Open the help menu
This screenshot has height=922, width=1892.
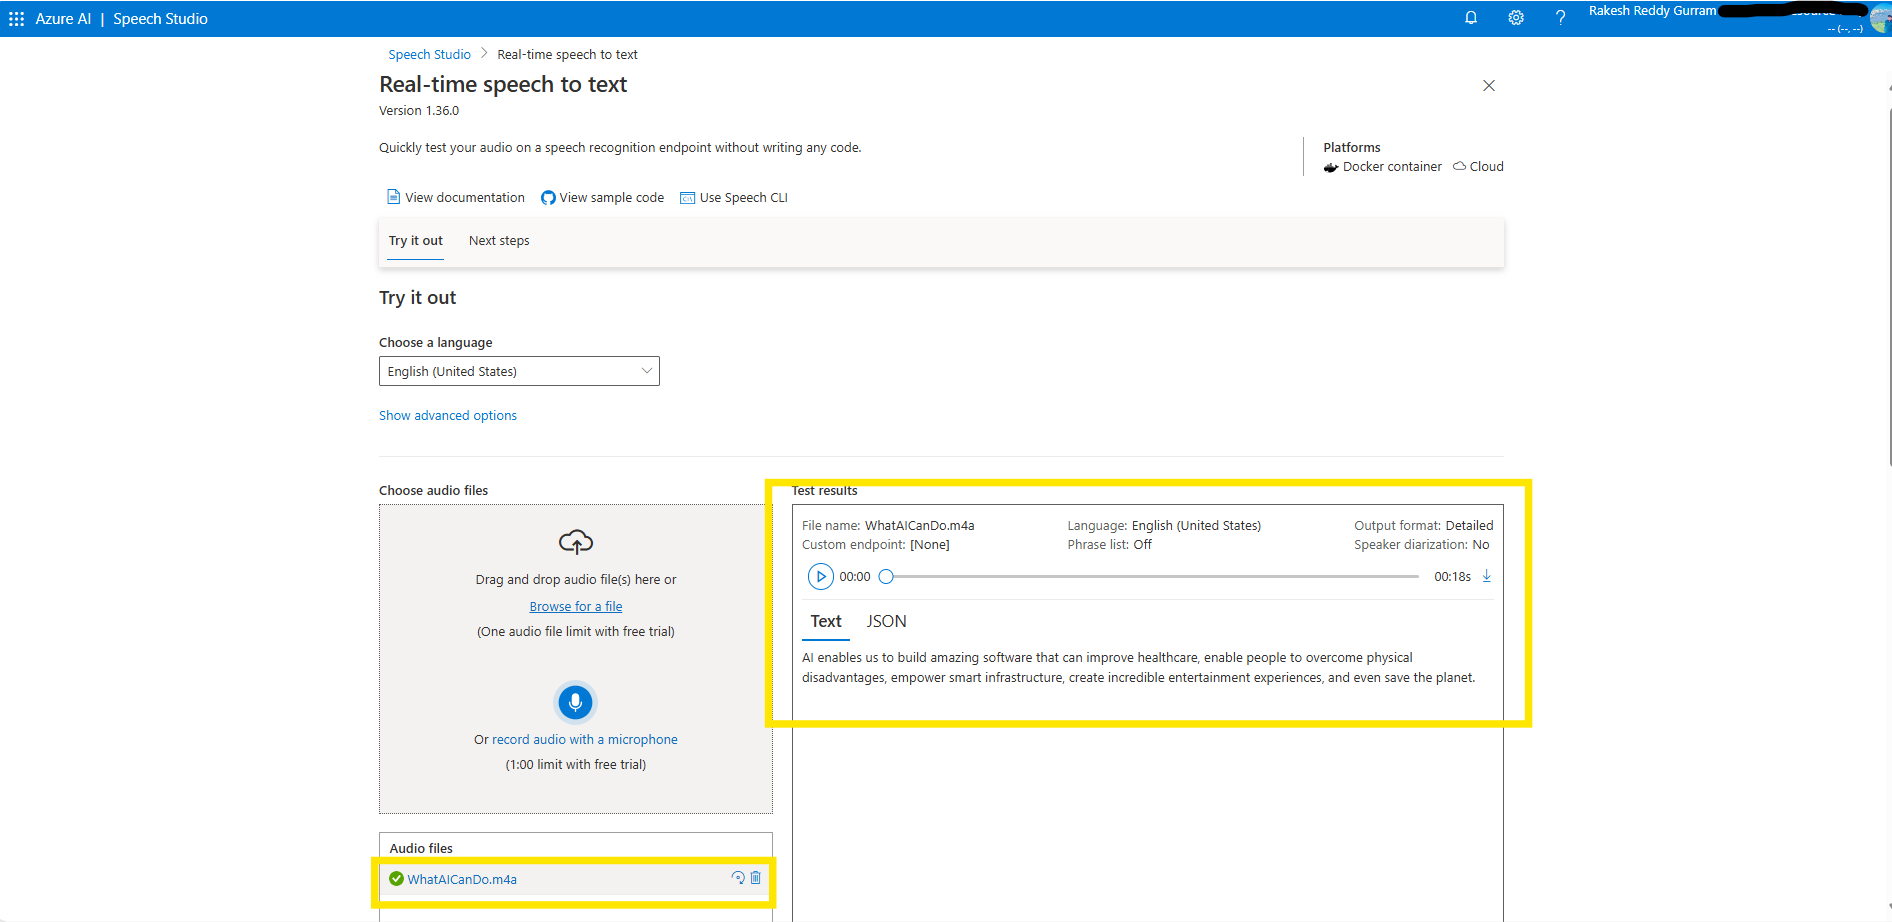coord(1560,17)
